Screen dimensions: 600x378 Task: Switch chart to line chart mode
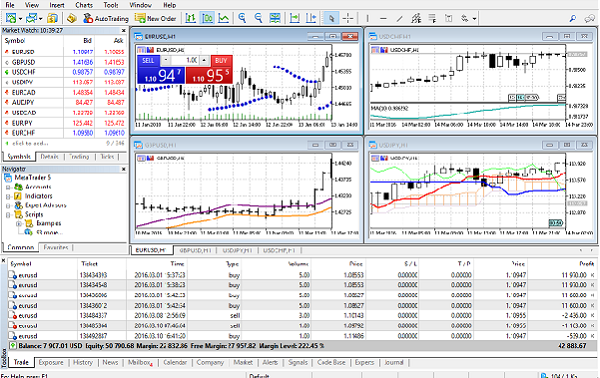point(223,18)
